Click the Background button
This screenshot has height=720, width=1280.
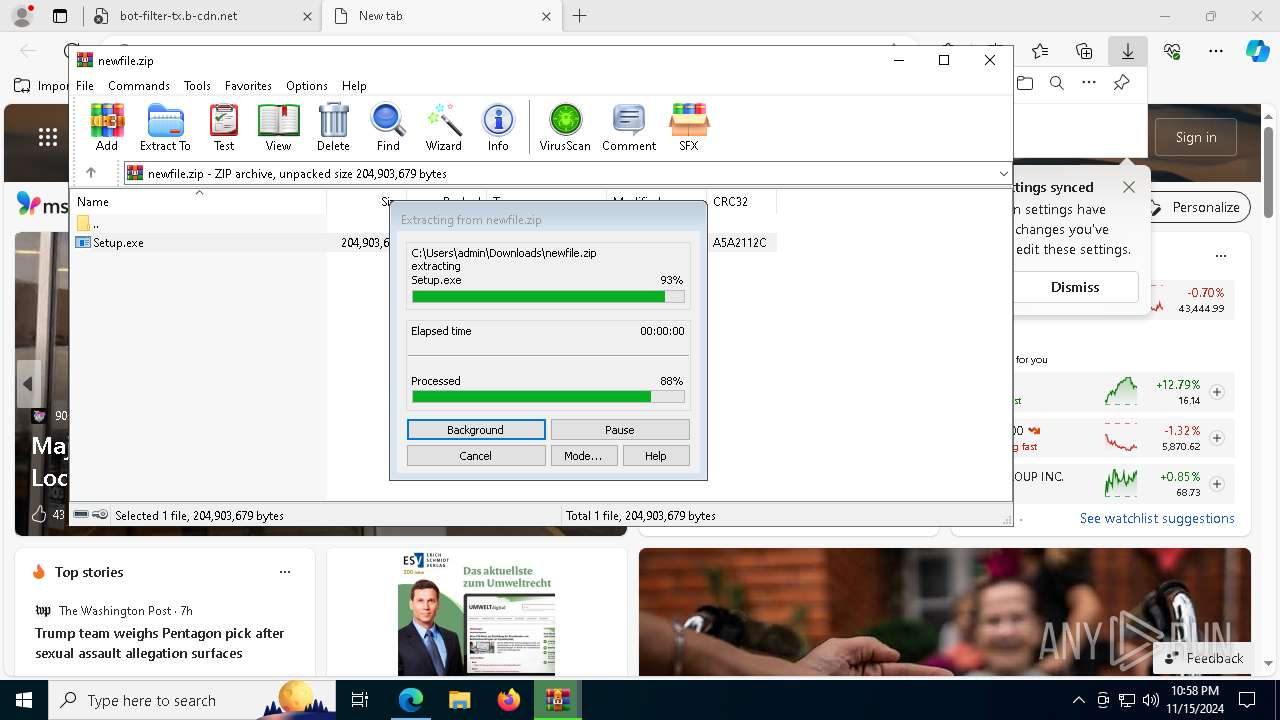[x=476, y=430]
